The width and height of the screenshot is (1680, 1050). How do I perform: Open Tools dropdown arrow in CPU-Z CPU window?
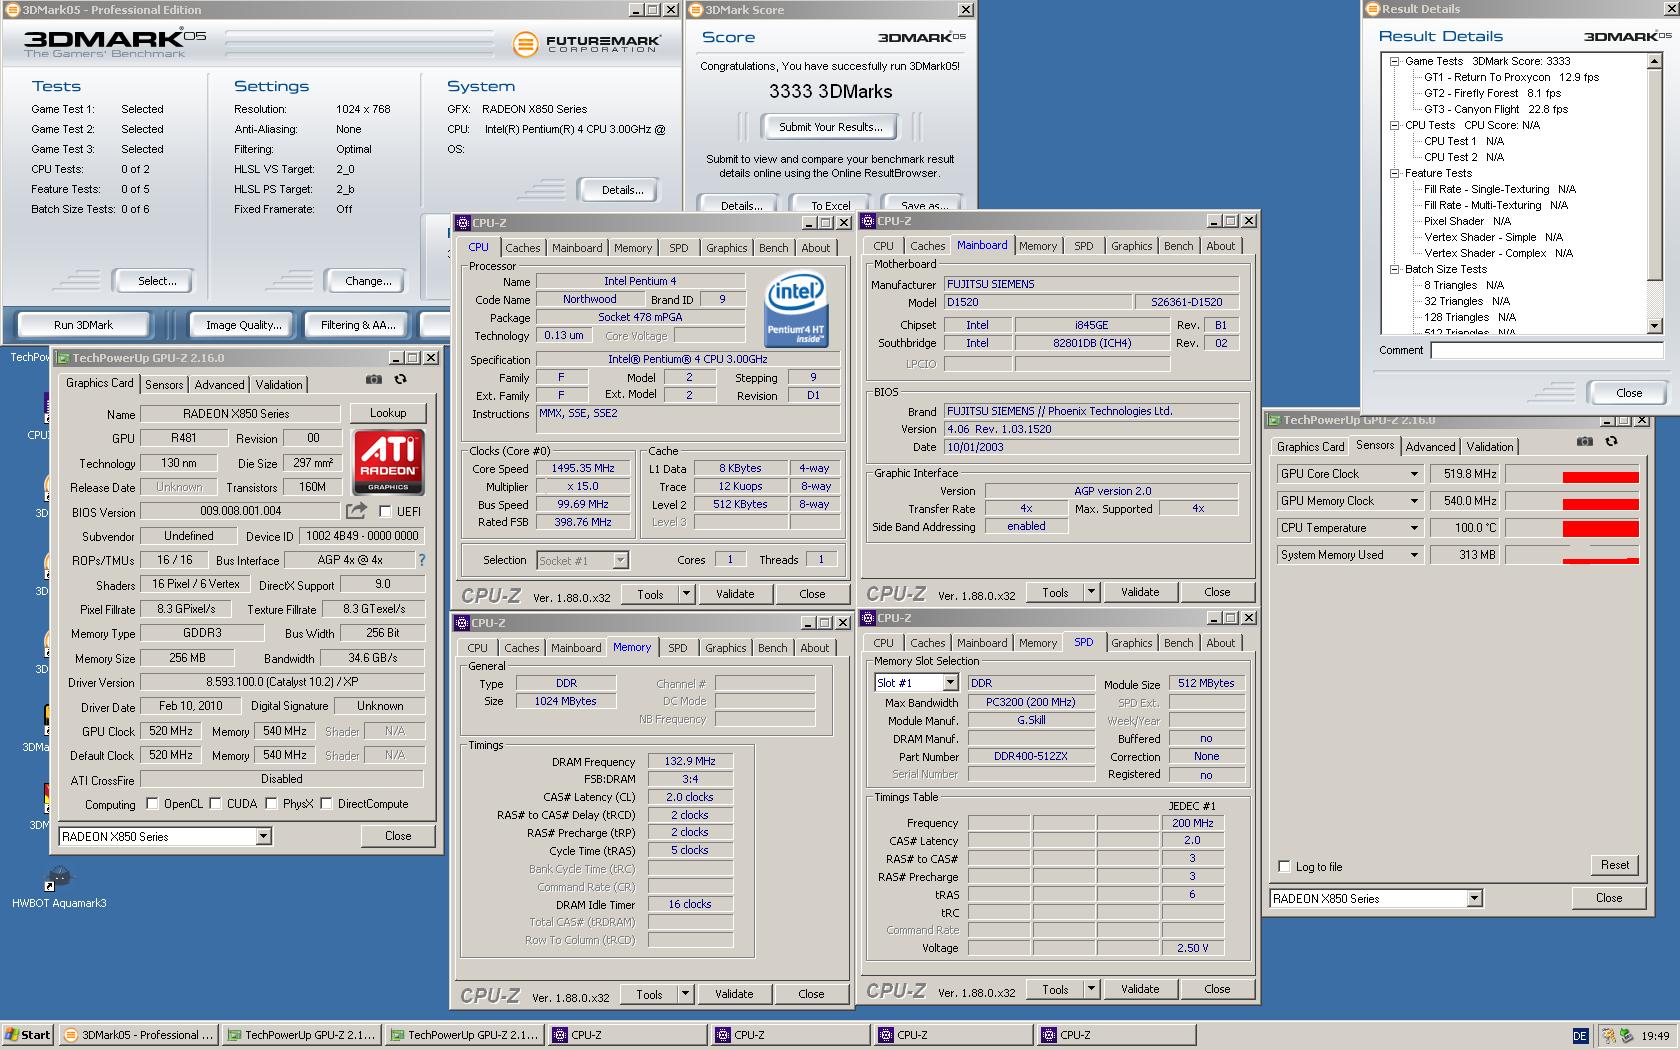click(686, 594)
